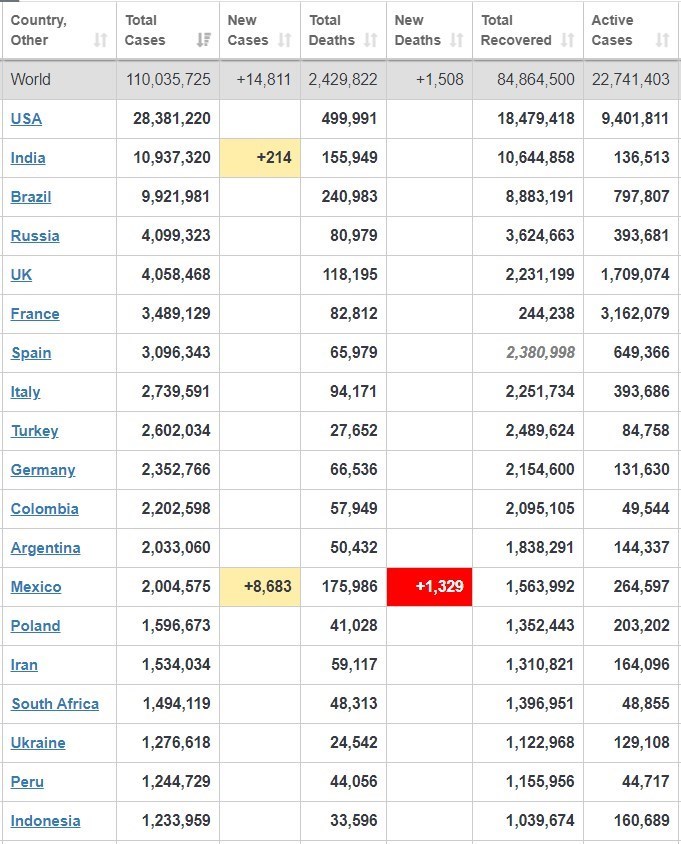Open the South Africa link
681x844 pixels.
tap(55, 704)
